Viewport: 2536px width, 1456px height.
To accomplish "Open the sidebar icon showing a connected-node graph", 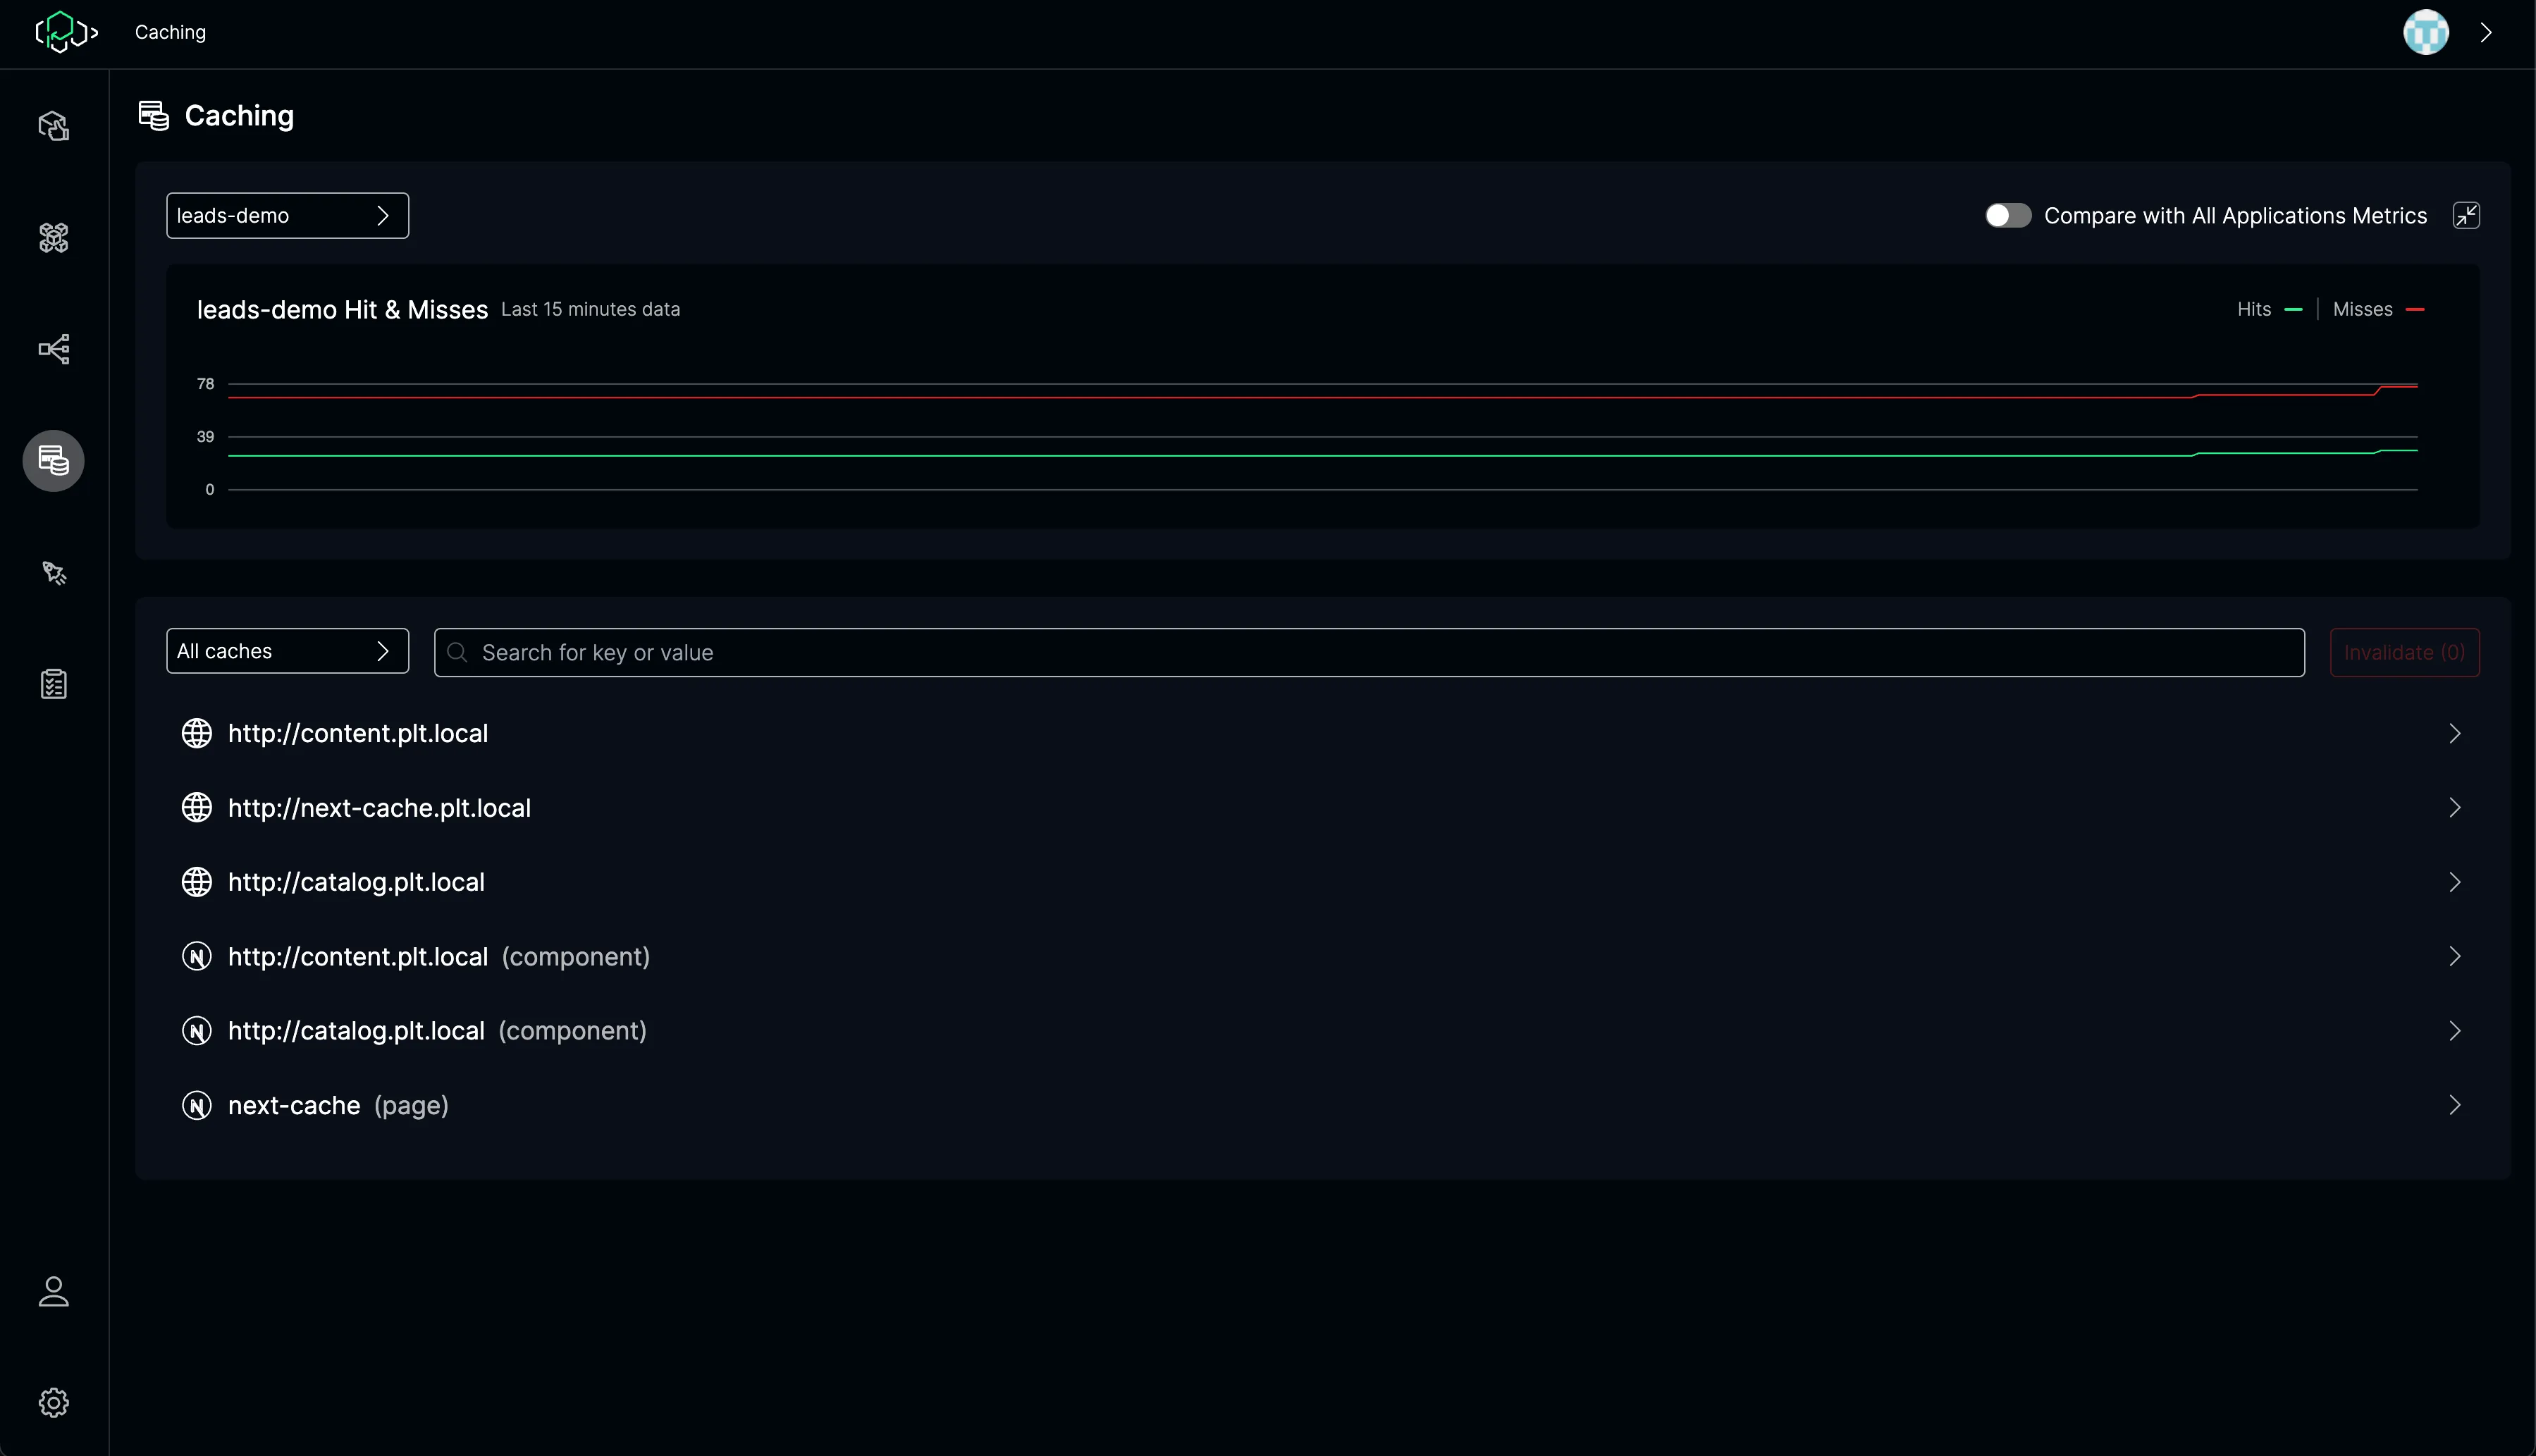I will [53, 349].
